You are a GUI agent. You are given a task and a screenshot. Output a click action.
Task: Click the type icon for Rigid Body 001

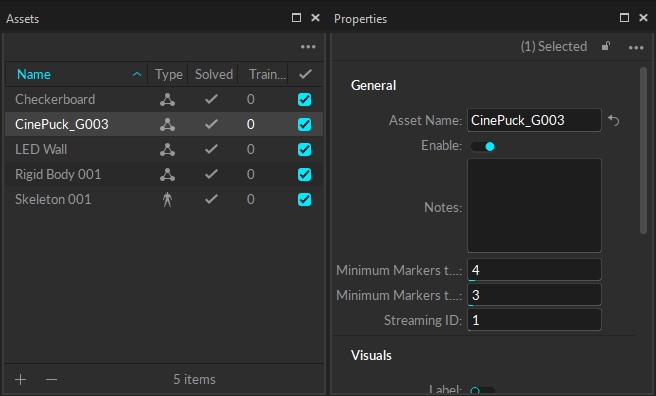167,174
